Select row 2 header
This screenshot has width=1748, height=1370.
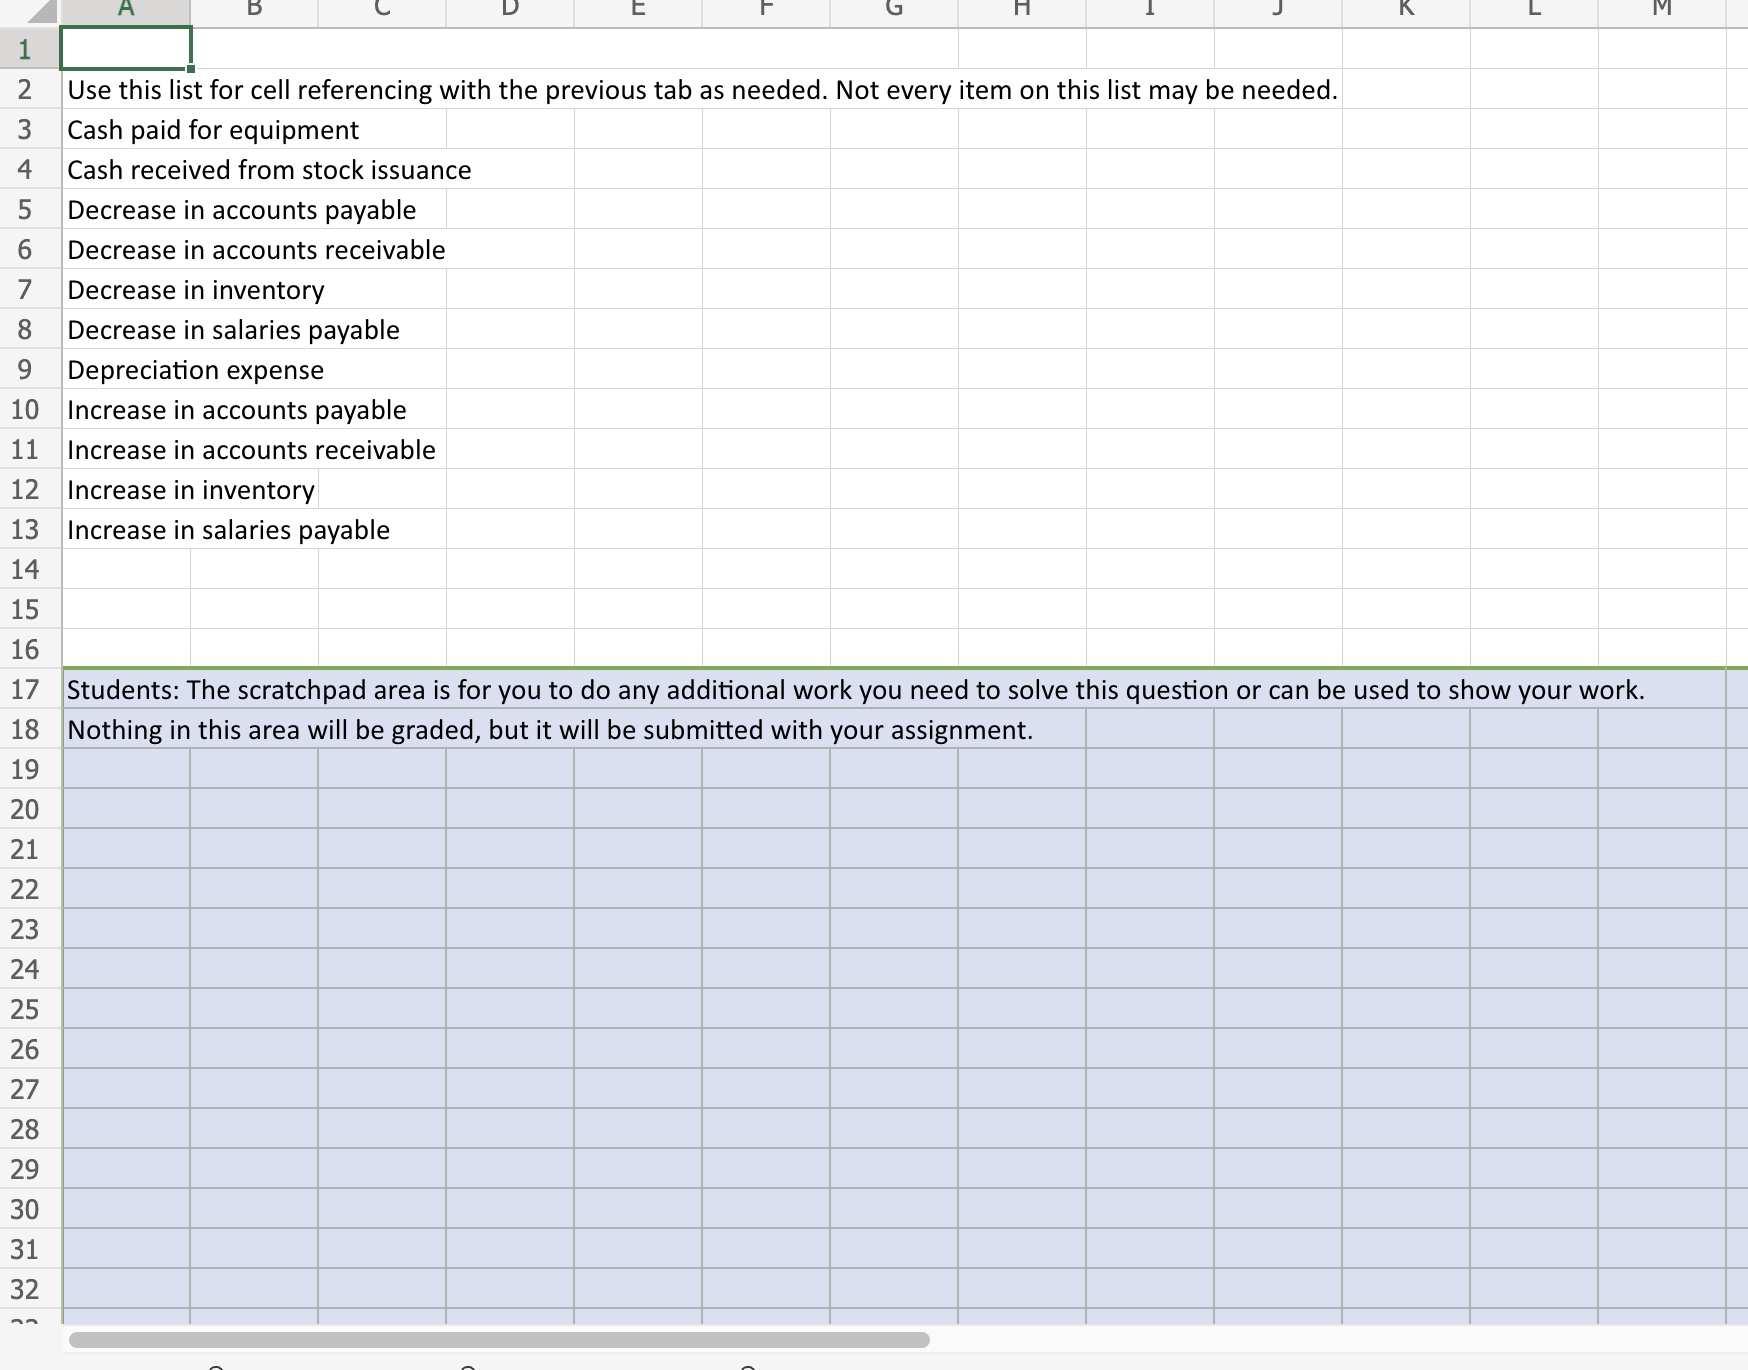click(25, 89)
